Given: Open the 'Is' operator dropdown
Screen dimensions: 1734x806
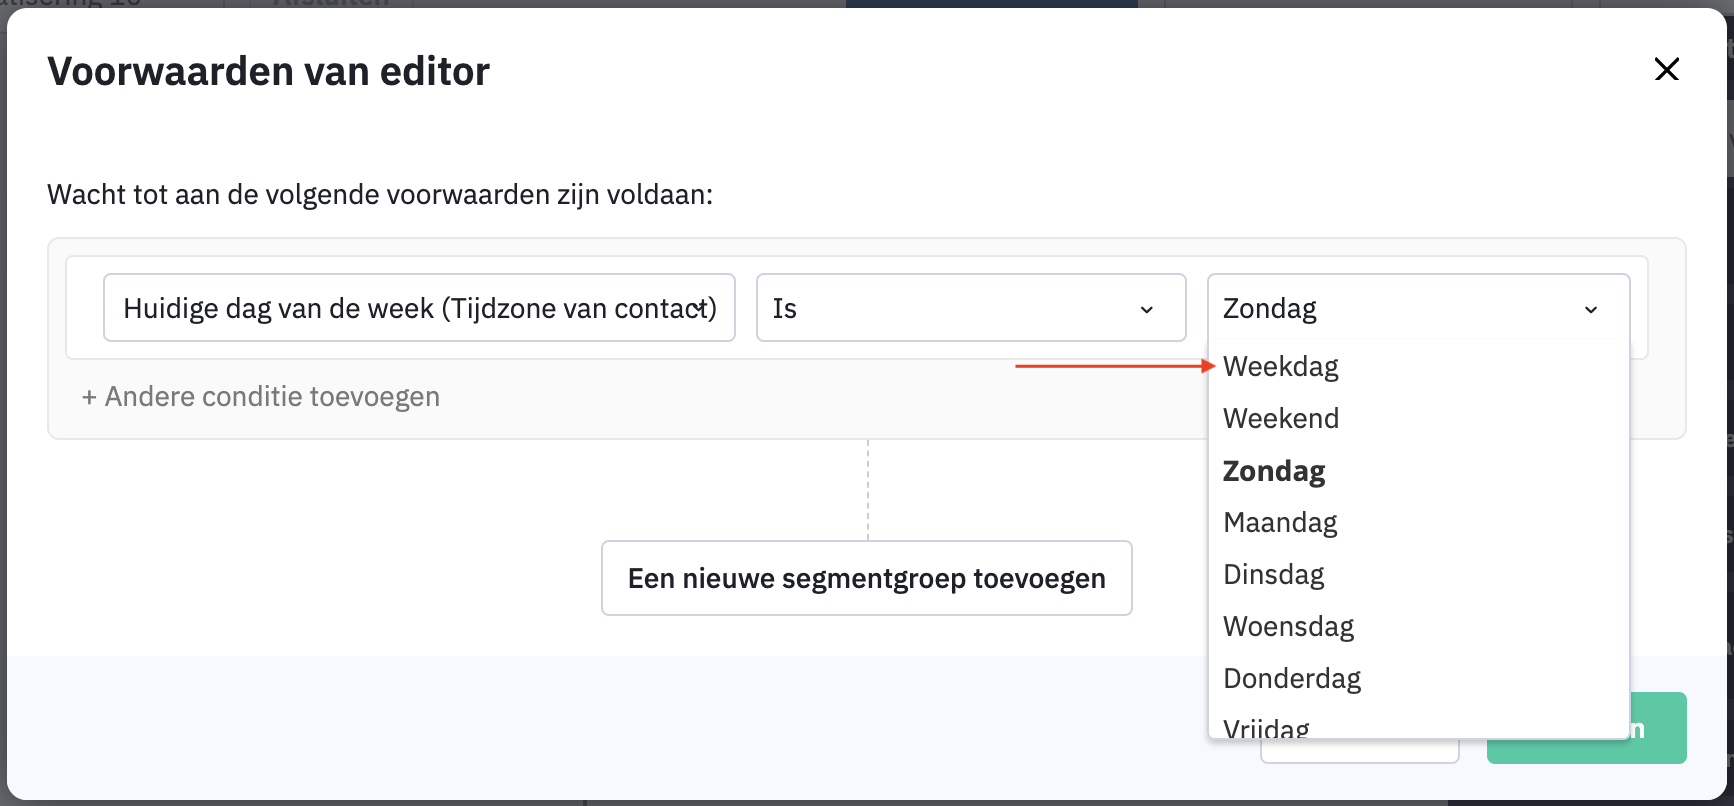Looking at the screenshot, I should click(971, 308).
